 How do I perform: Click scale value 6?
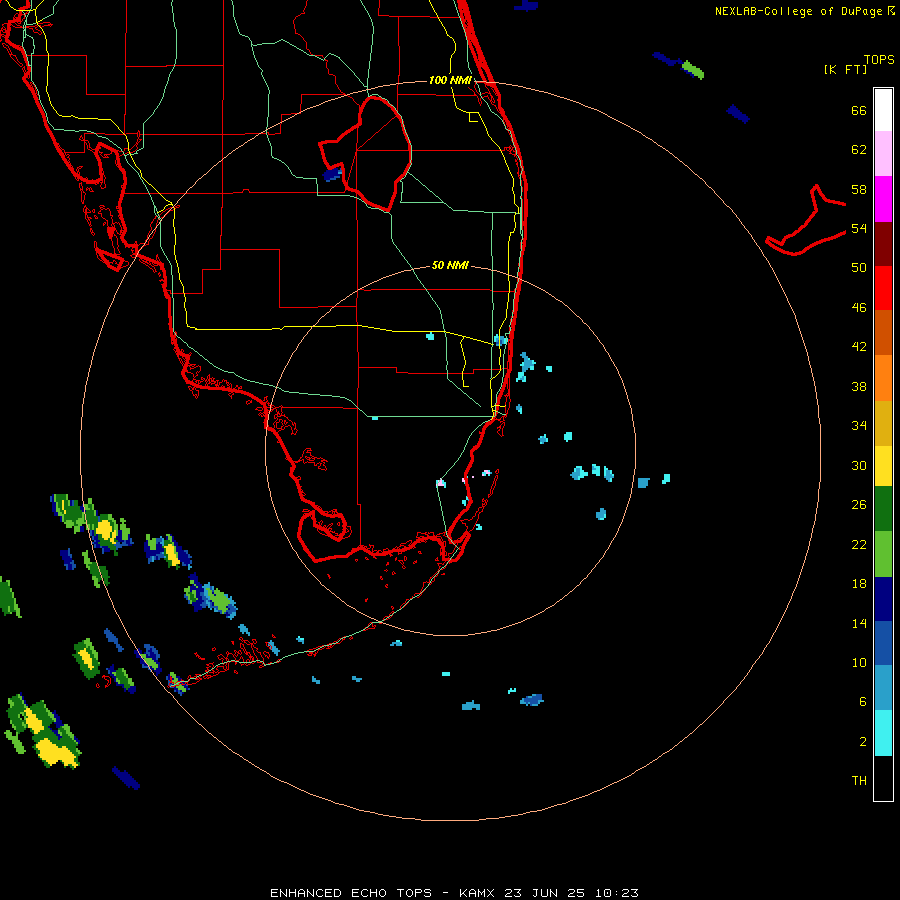coord(863,702)
